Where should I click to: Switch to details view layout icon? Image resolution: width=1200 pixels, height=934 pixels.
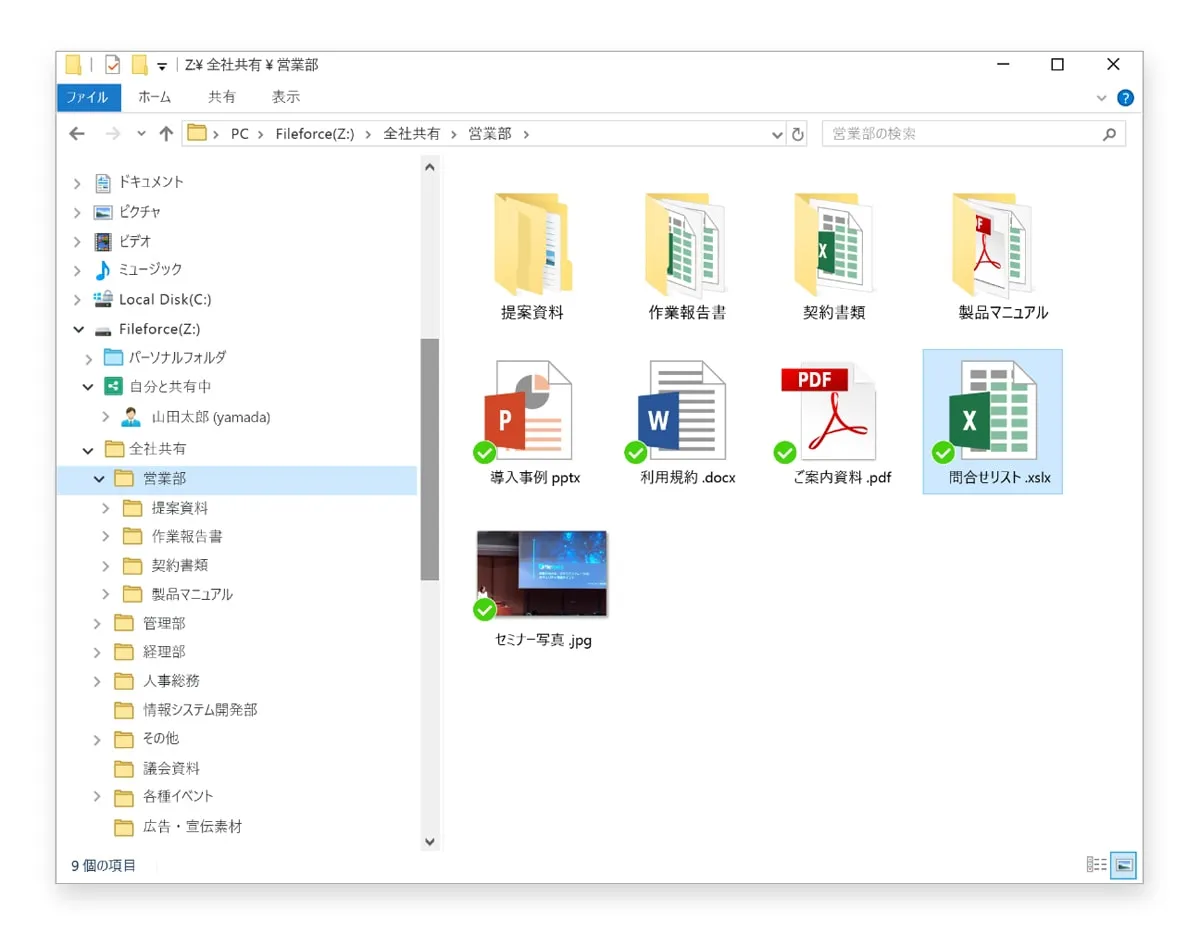pos(1096,865)
